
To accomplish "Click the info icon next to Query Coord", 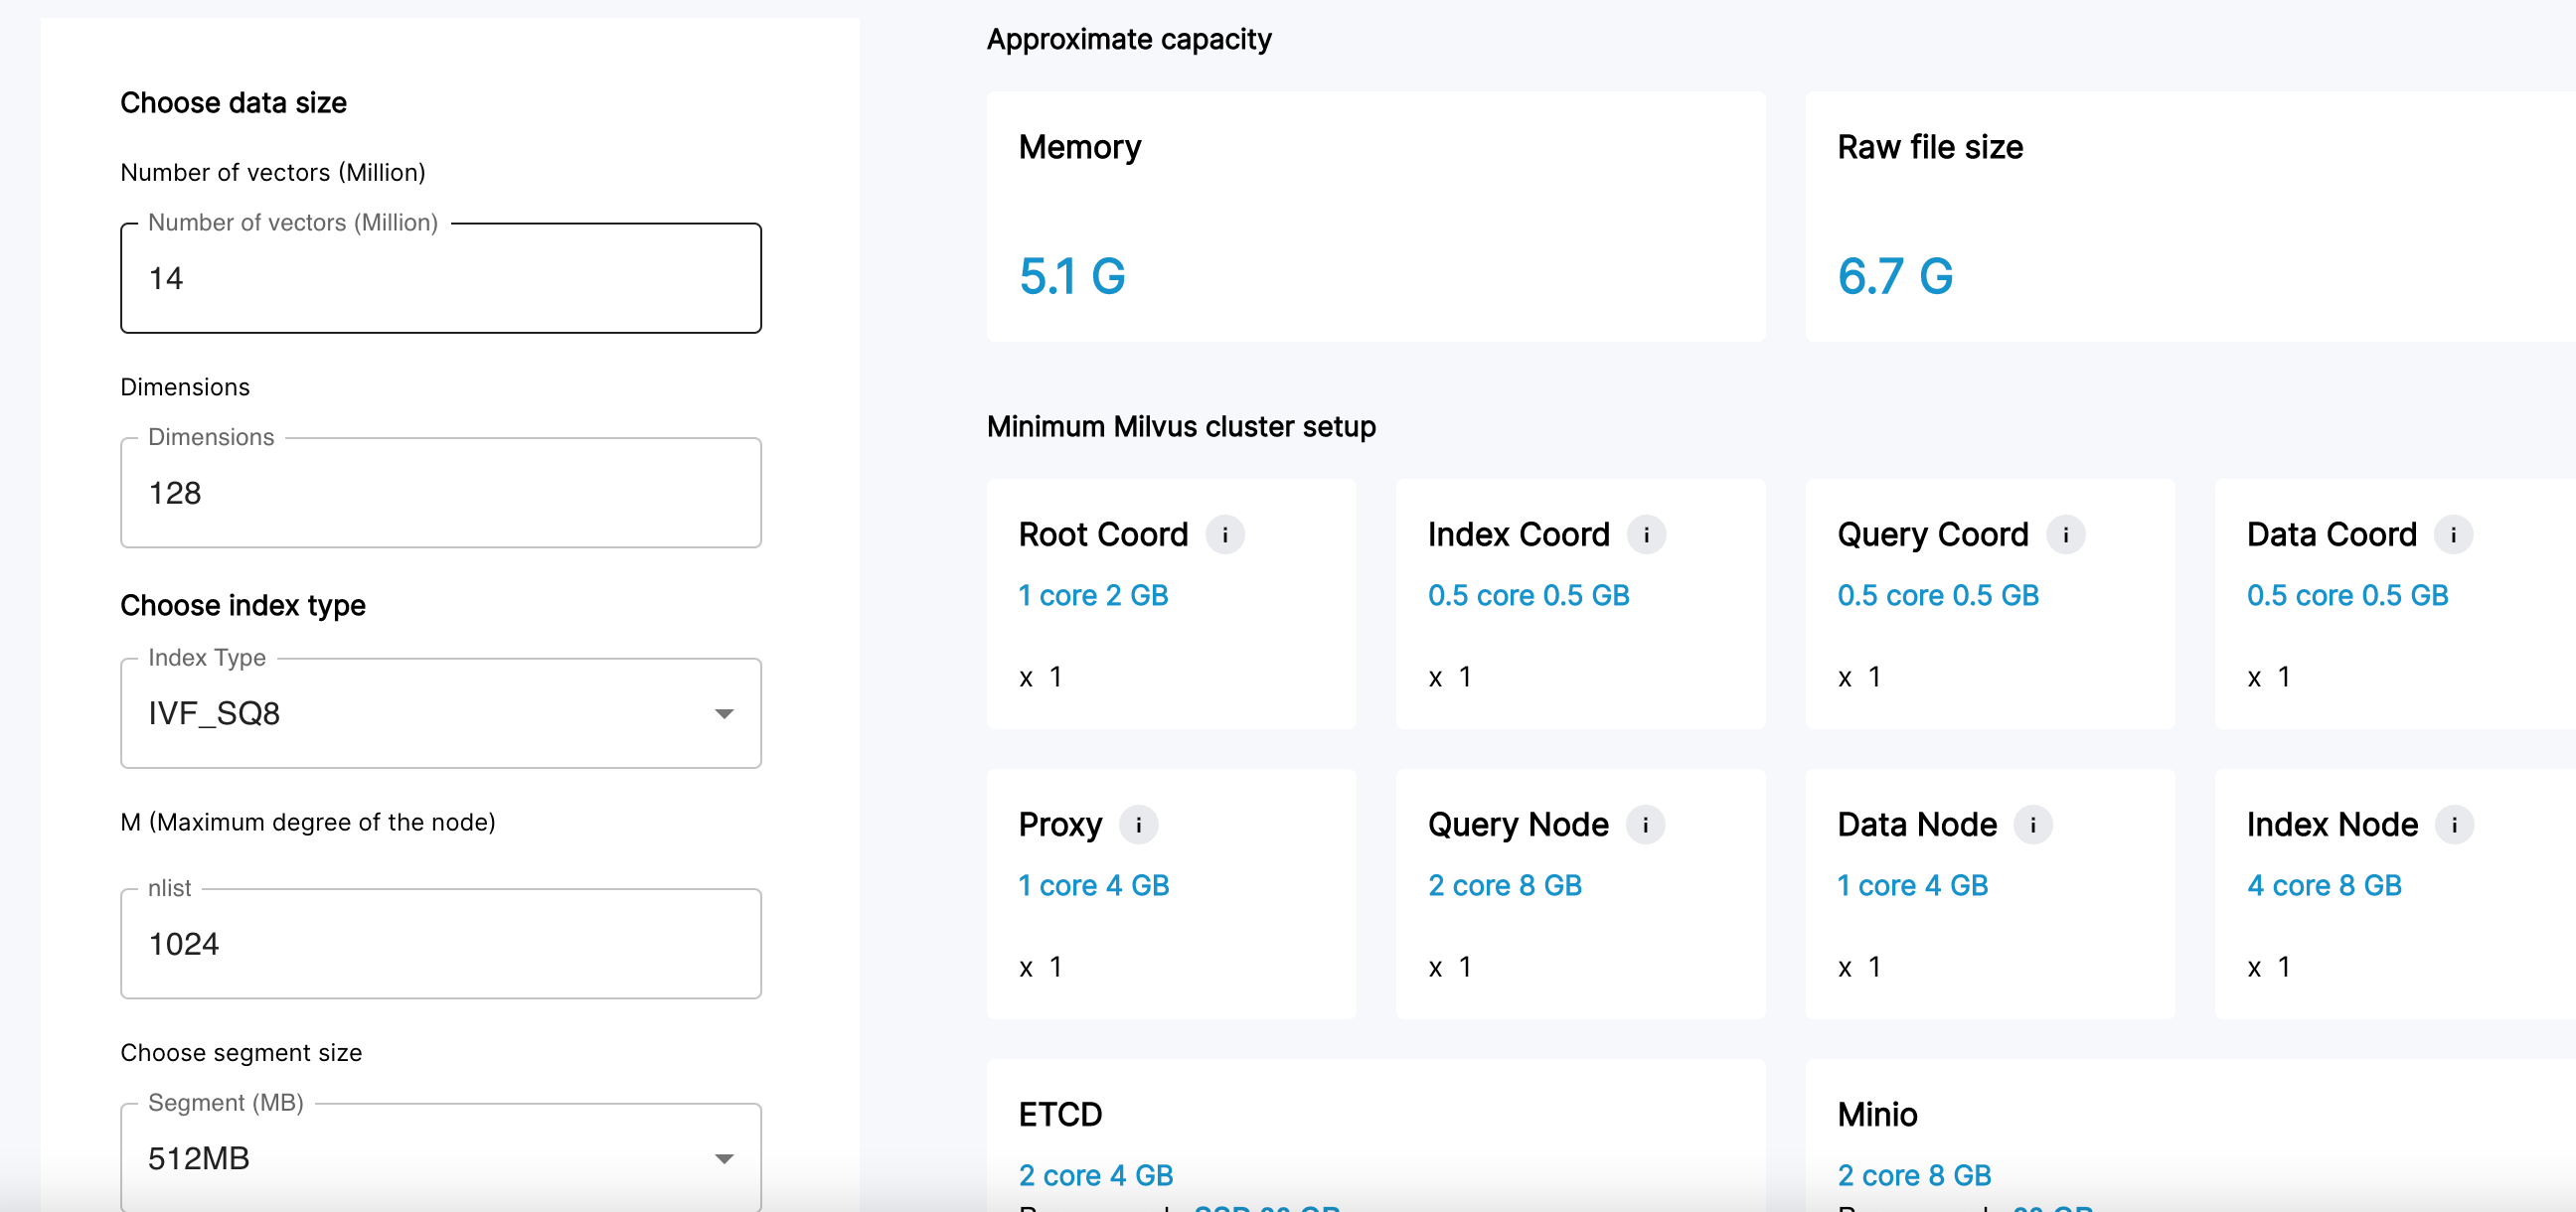I will [x=2064, y=534].
